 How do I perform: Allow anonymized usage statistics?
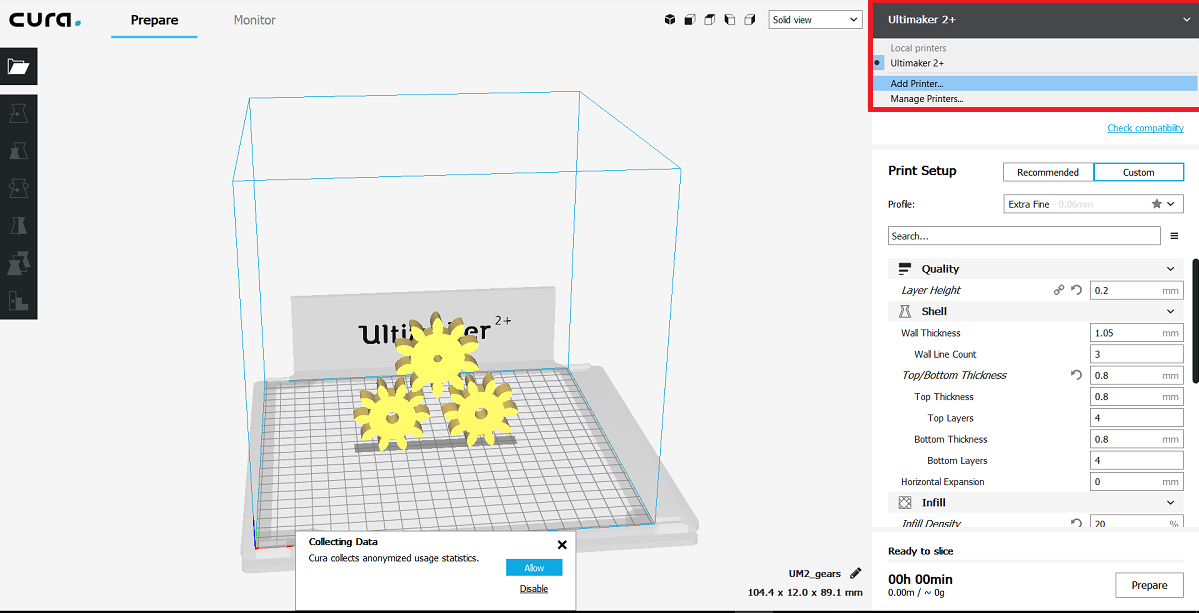[x=534, y=568]
